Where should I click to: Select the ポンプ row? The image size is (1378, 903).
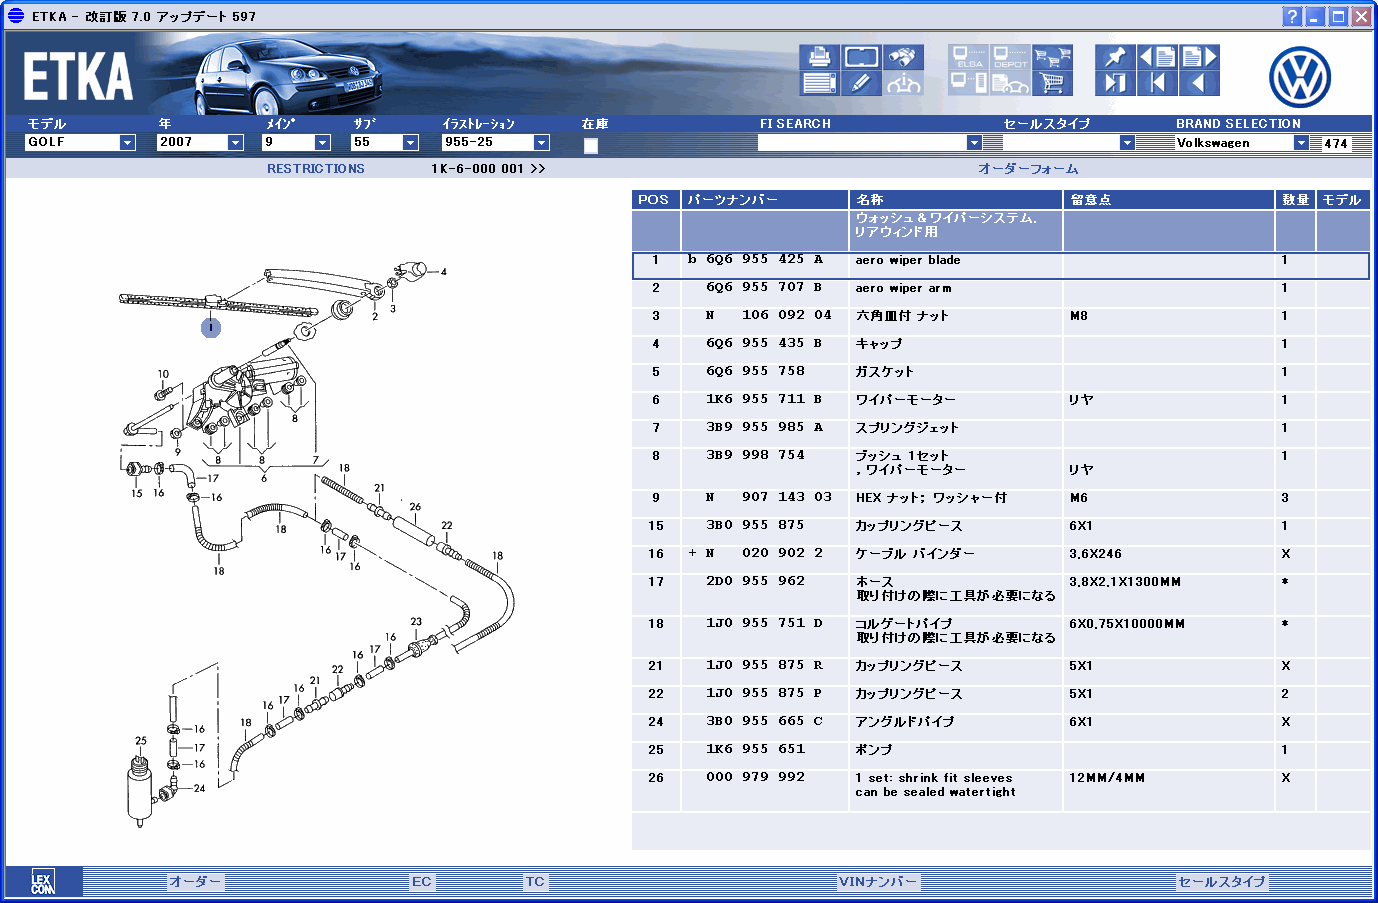(1000, 755)
